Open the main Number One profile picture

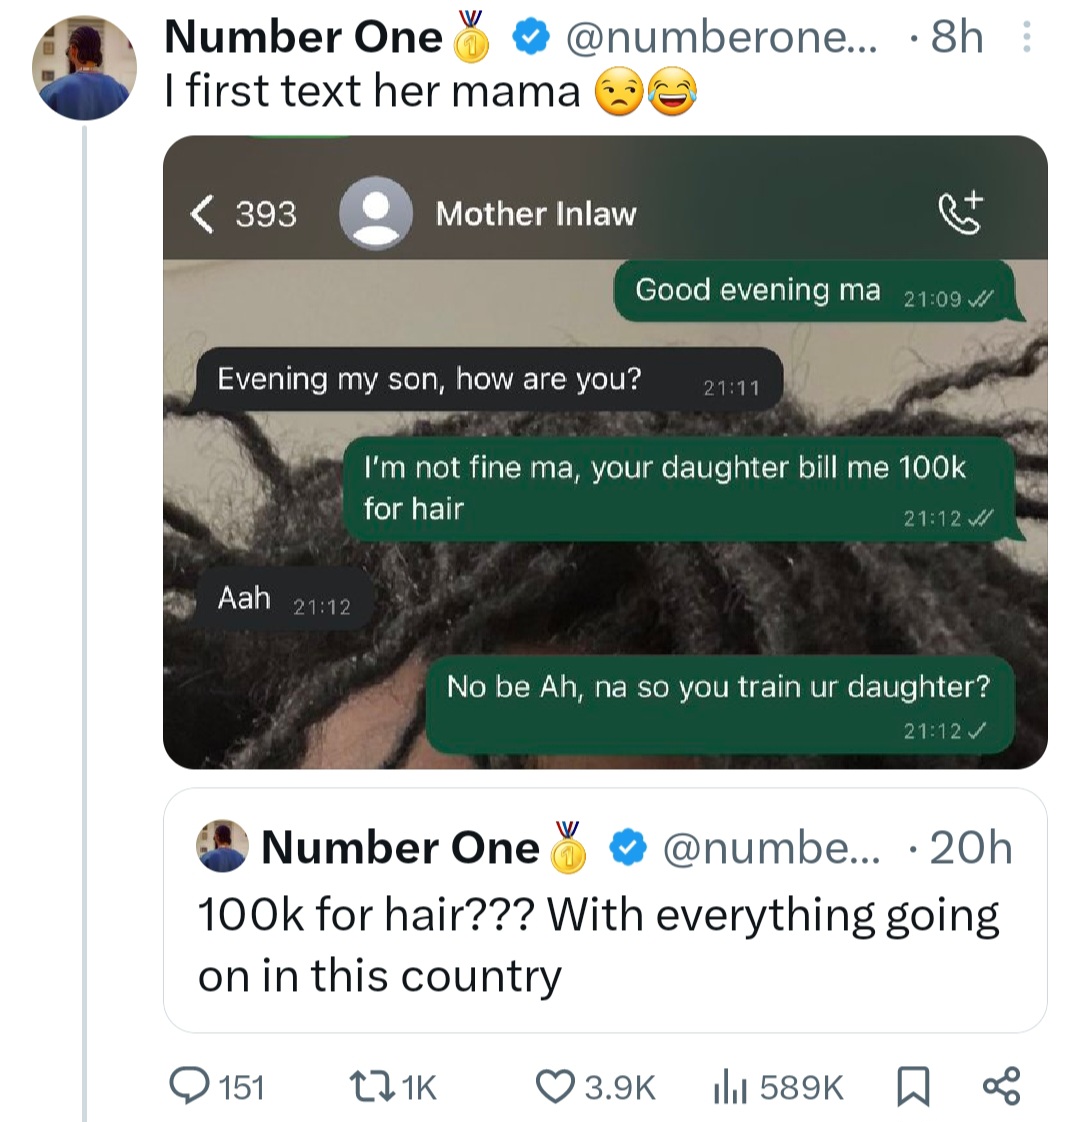click(x=85, y=68)
